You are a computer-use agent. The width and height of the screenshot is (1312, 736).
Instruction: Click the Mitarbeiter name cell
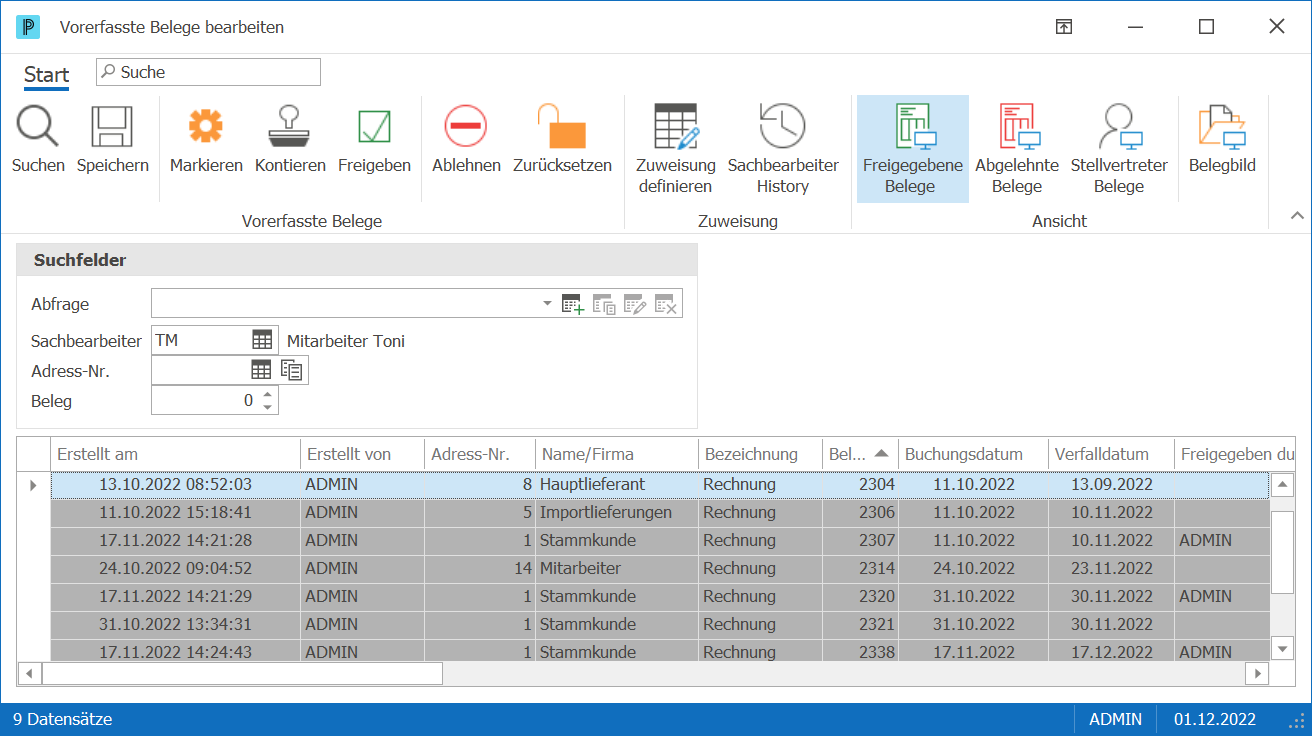coord(617,568)
